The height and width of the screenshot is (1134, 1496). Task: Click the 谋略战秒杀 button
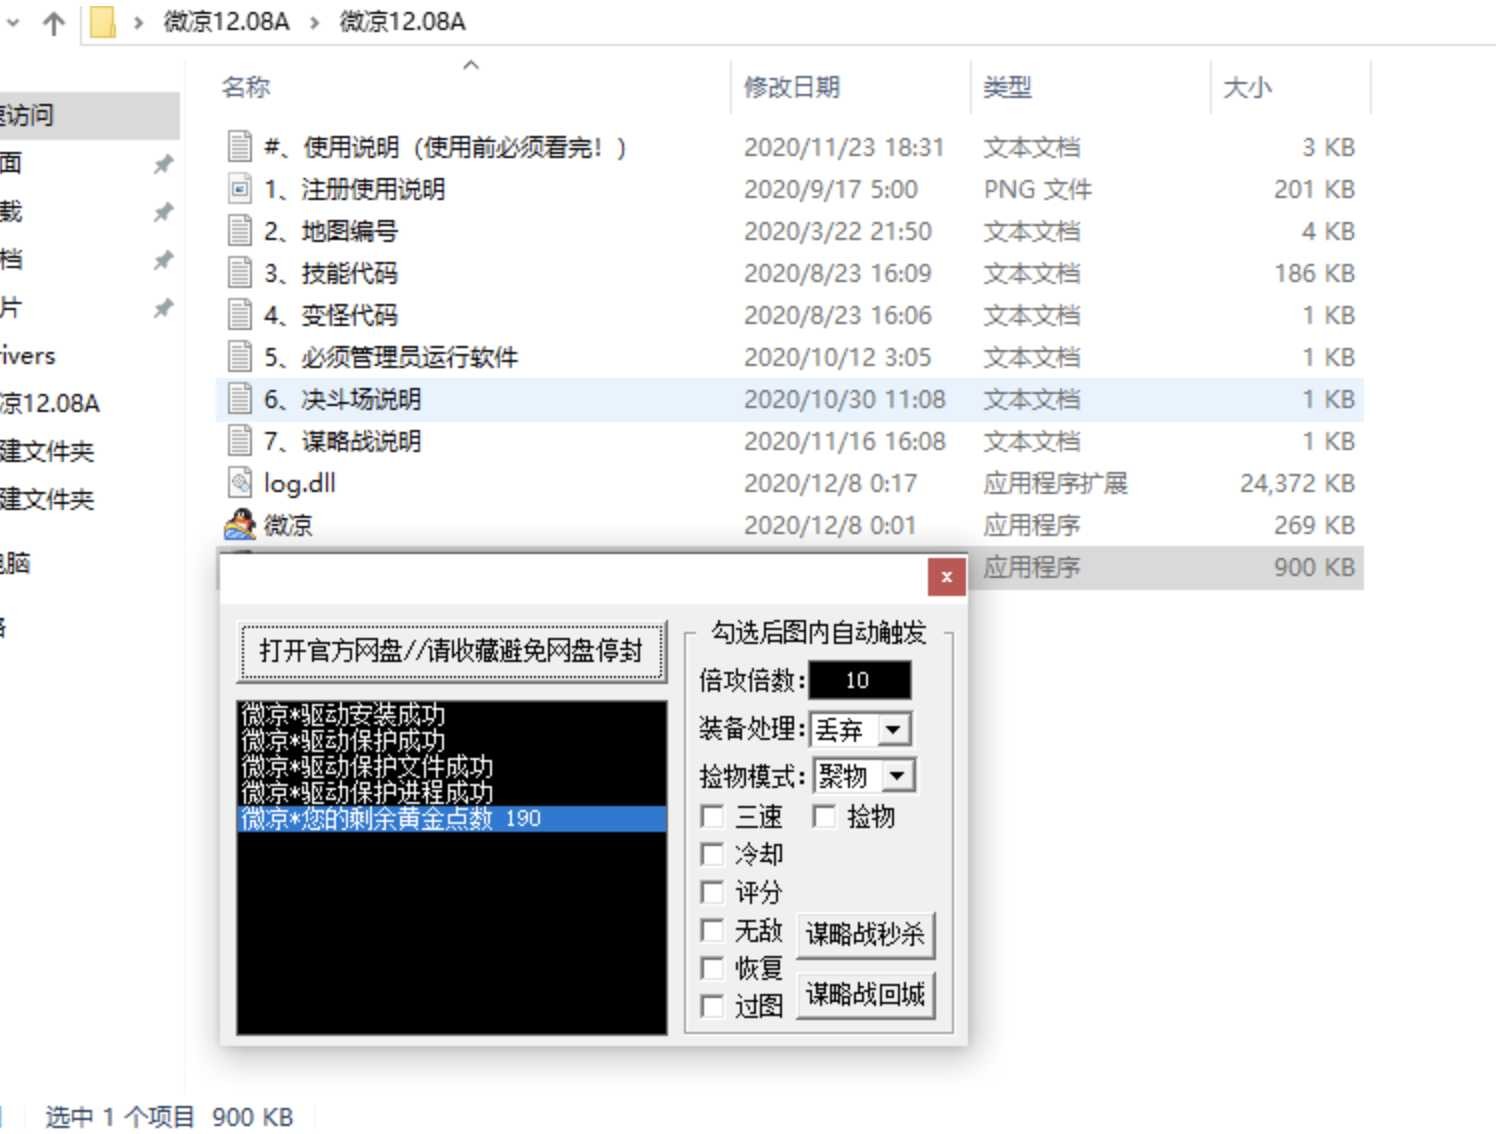click(x=865, y=935)
